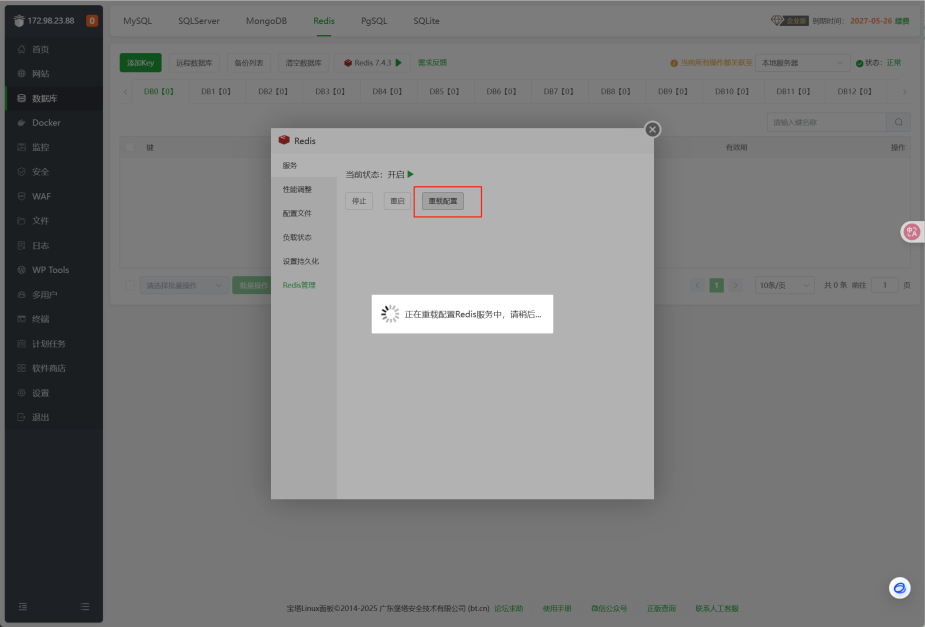The height and width of the screenshot is (627, 925).
Task: Switch to the MySQL tab
Action: (x=137, y=21)
